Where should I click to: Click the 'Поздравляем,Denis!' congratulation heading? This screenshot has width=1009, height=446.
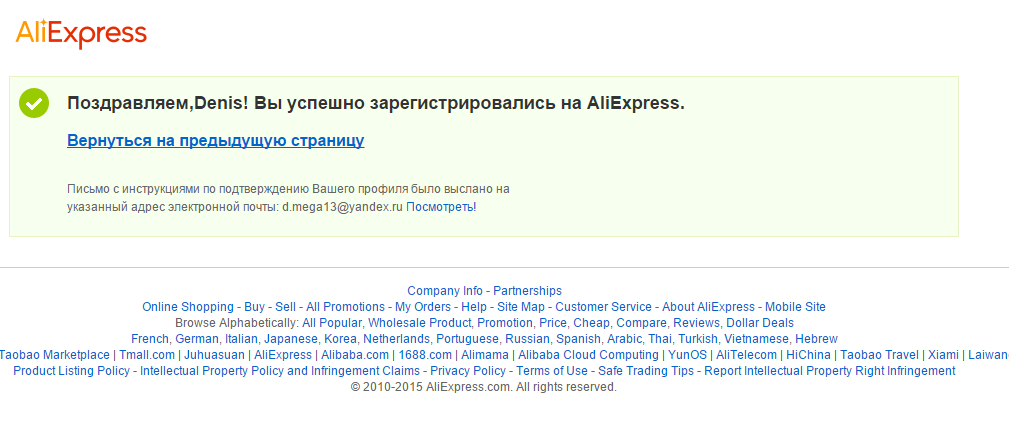pos(158,104)
